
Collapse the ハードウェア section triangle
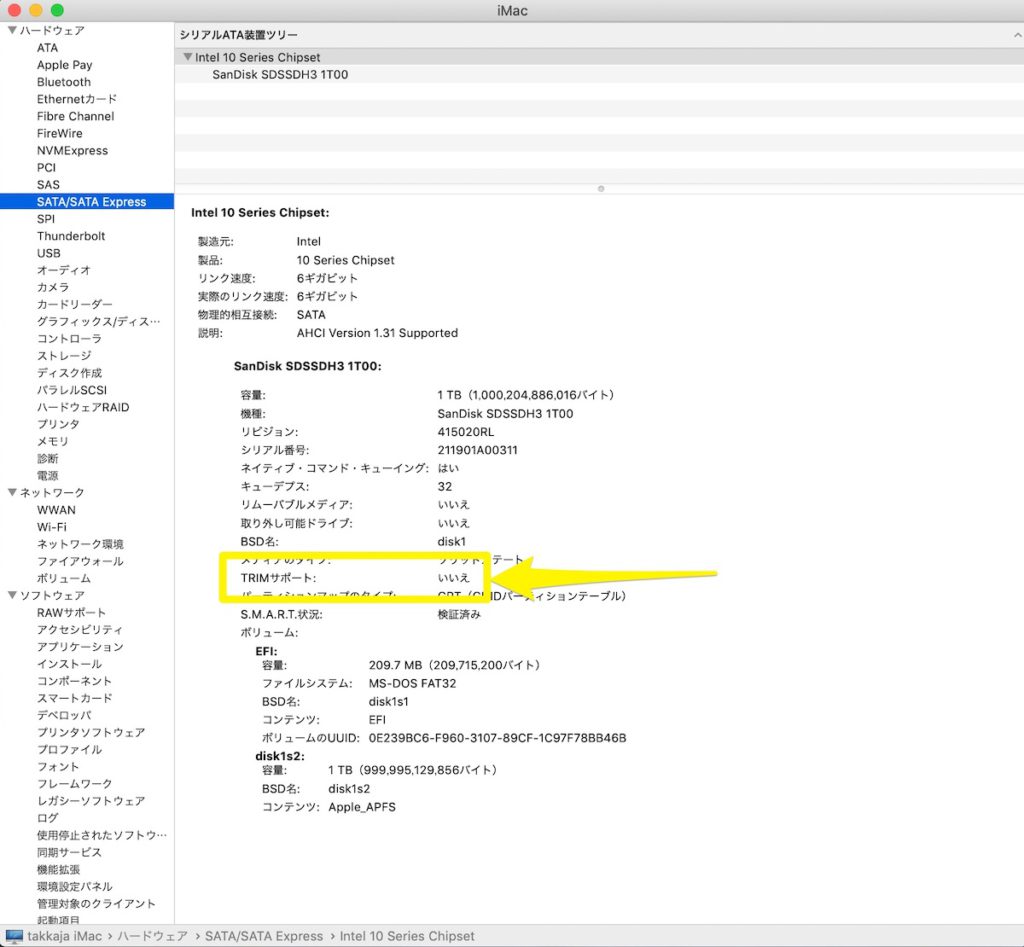pyautogui.click(x=11, y=31)
